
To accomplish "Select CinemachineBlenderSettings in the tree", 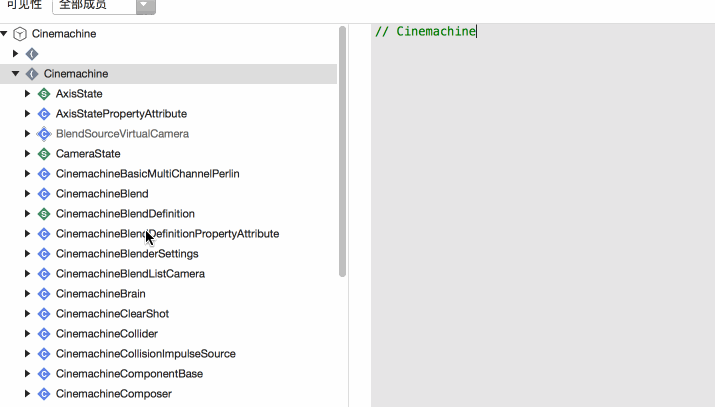I will [127, 254].
